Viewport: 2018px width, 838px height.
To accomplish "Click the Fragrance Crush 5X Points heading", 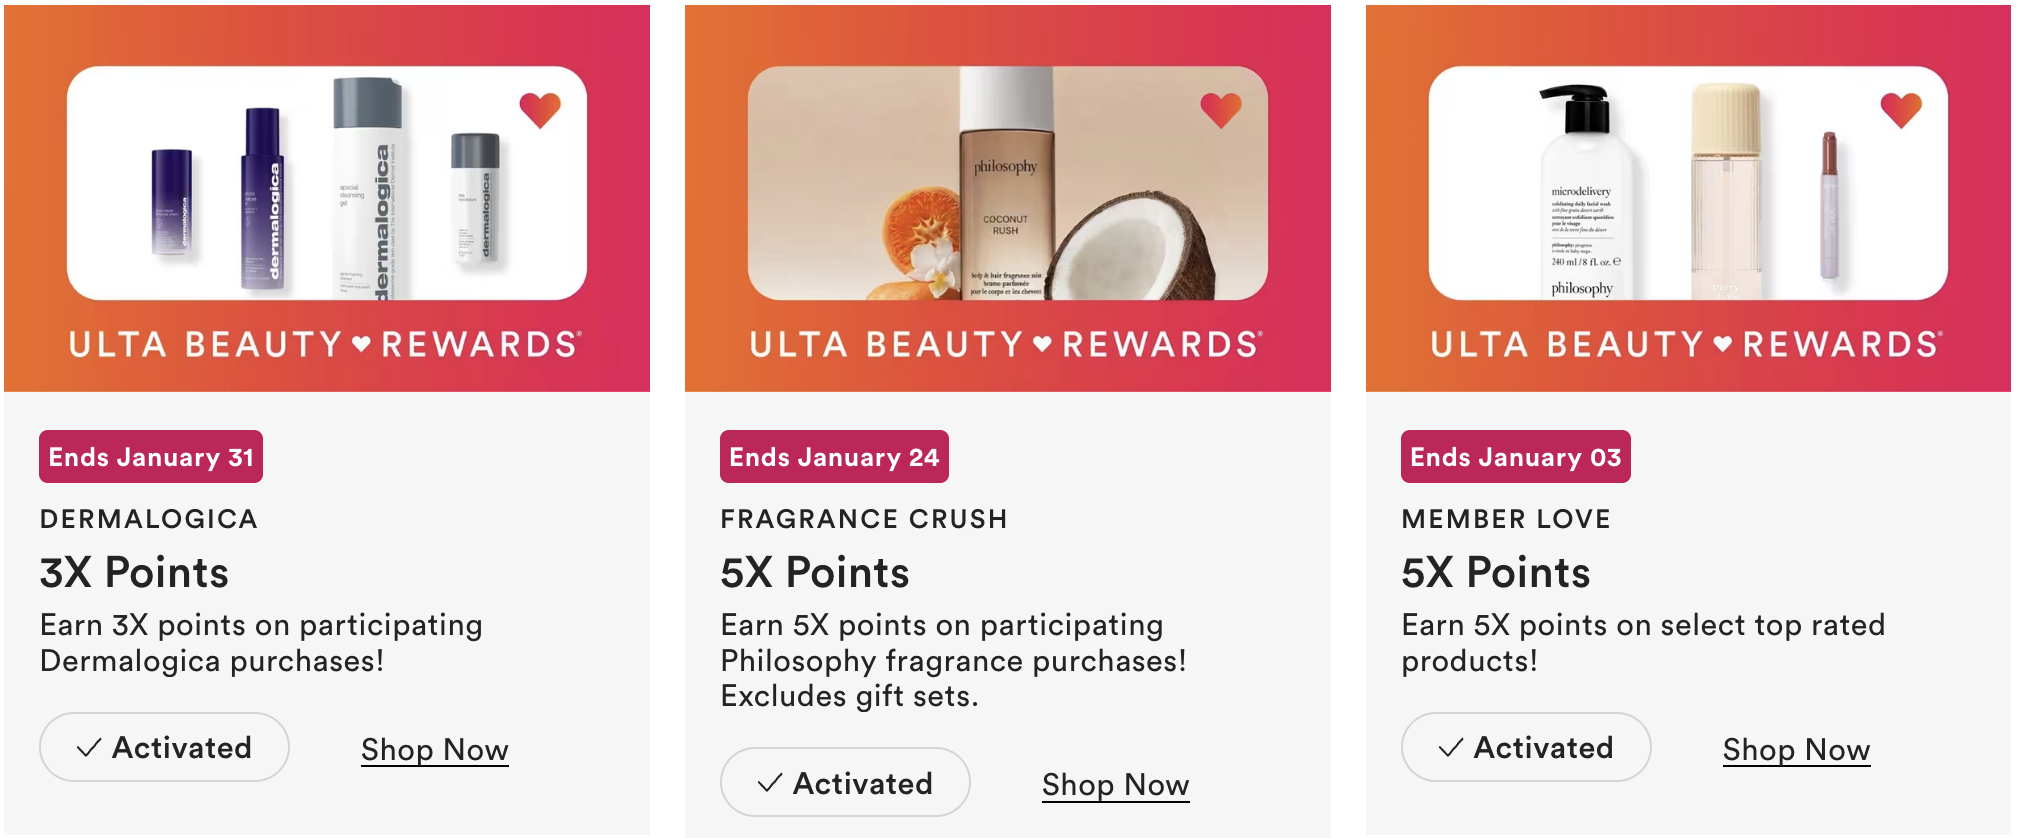I will coord(815,573).
